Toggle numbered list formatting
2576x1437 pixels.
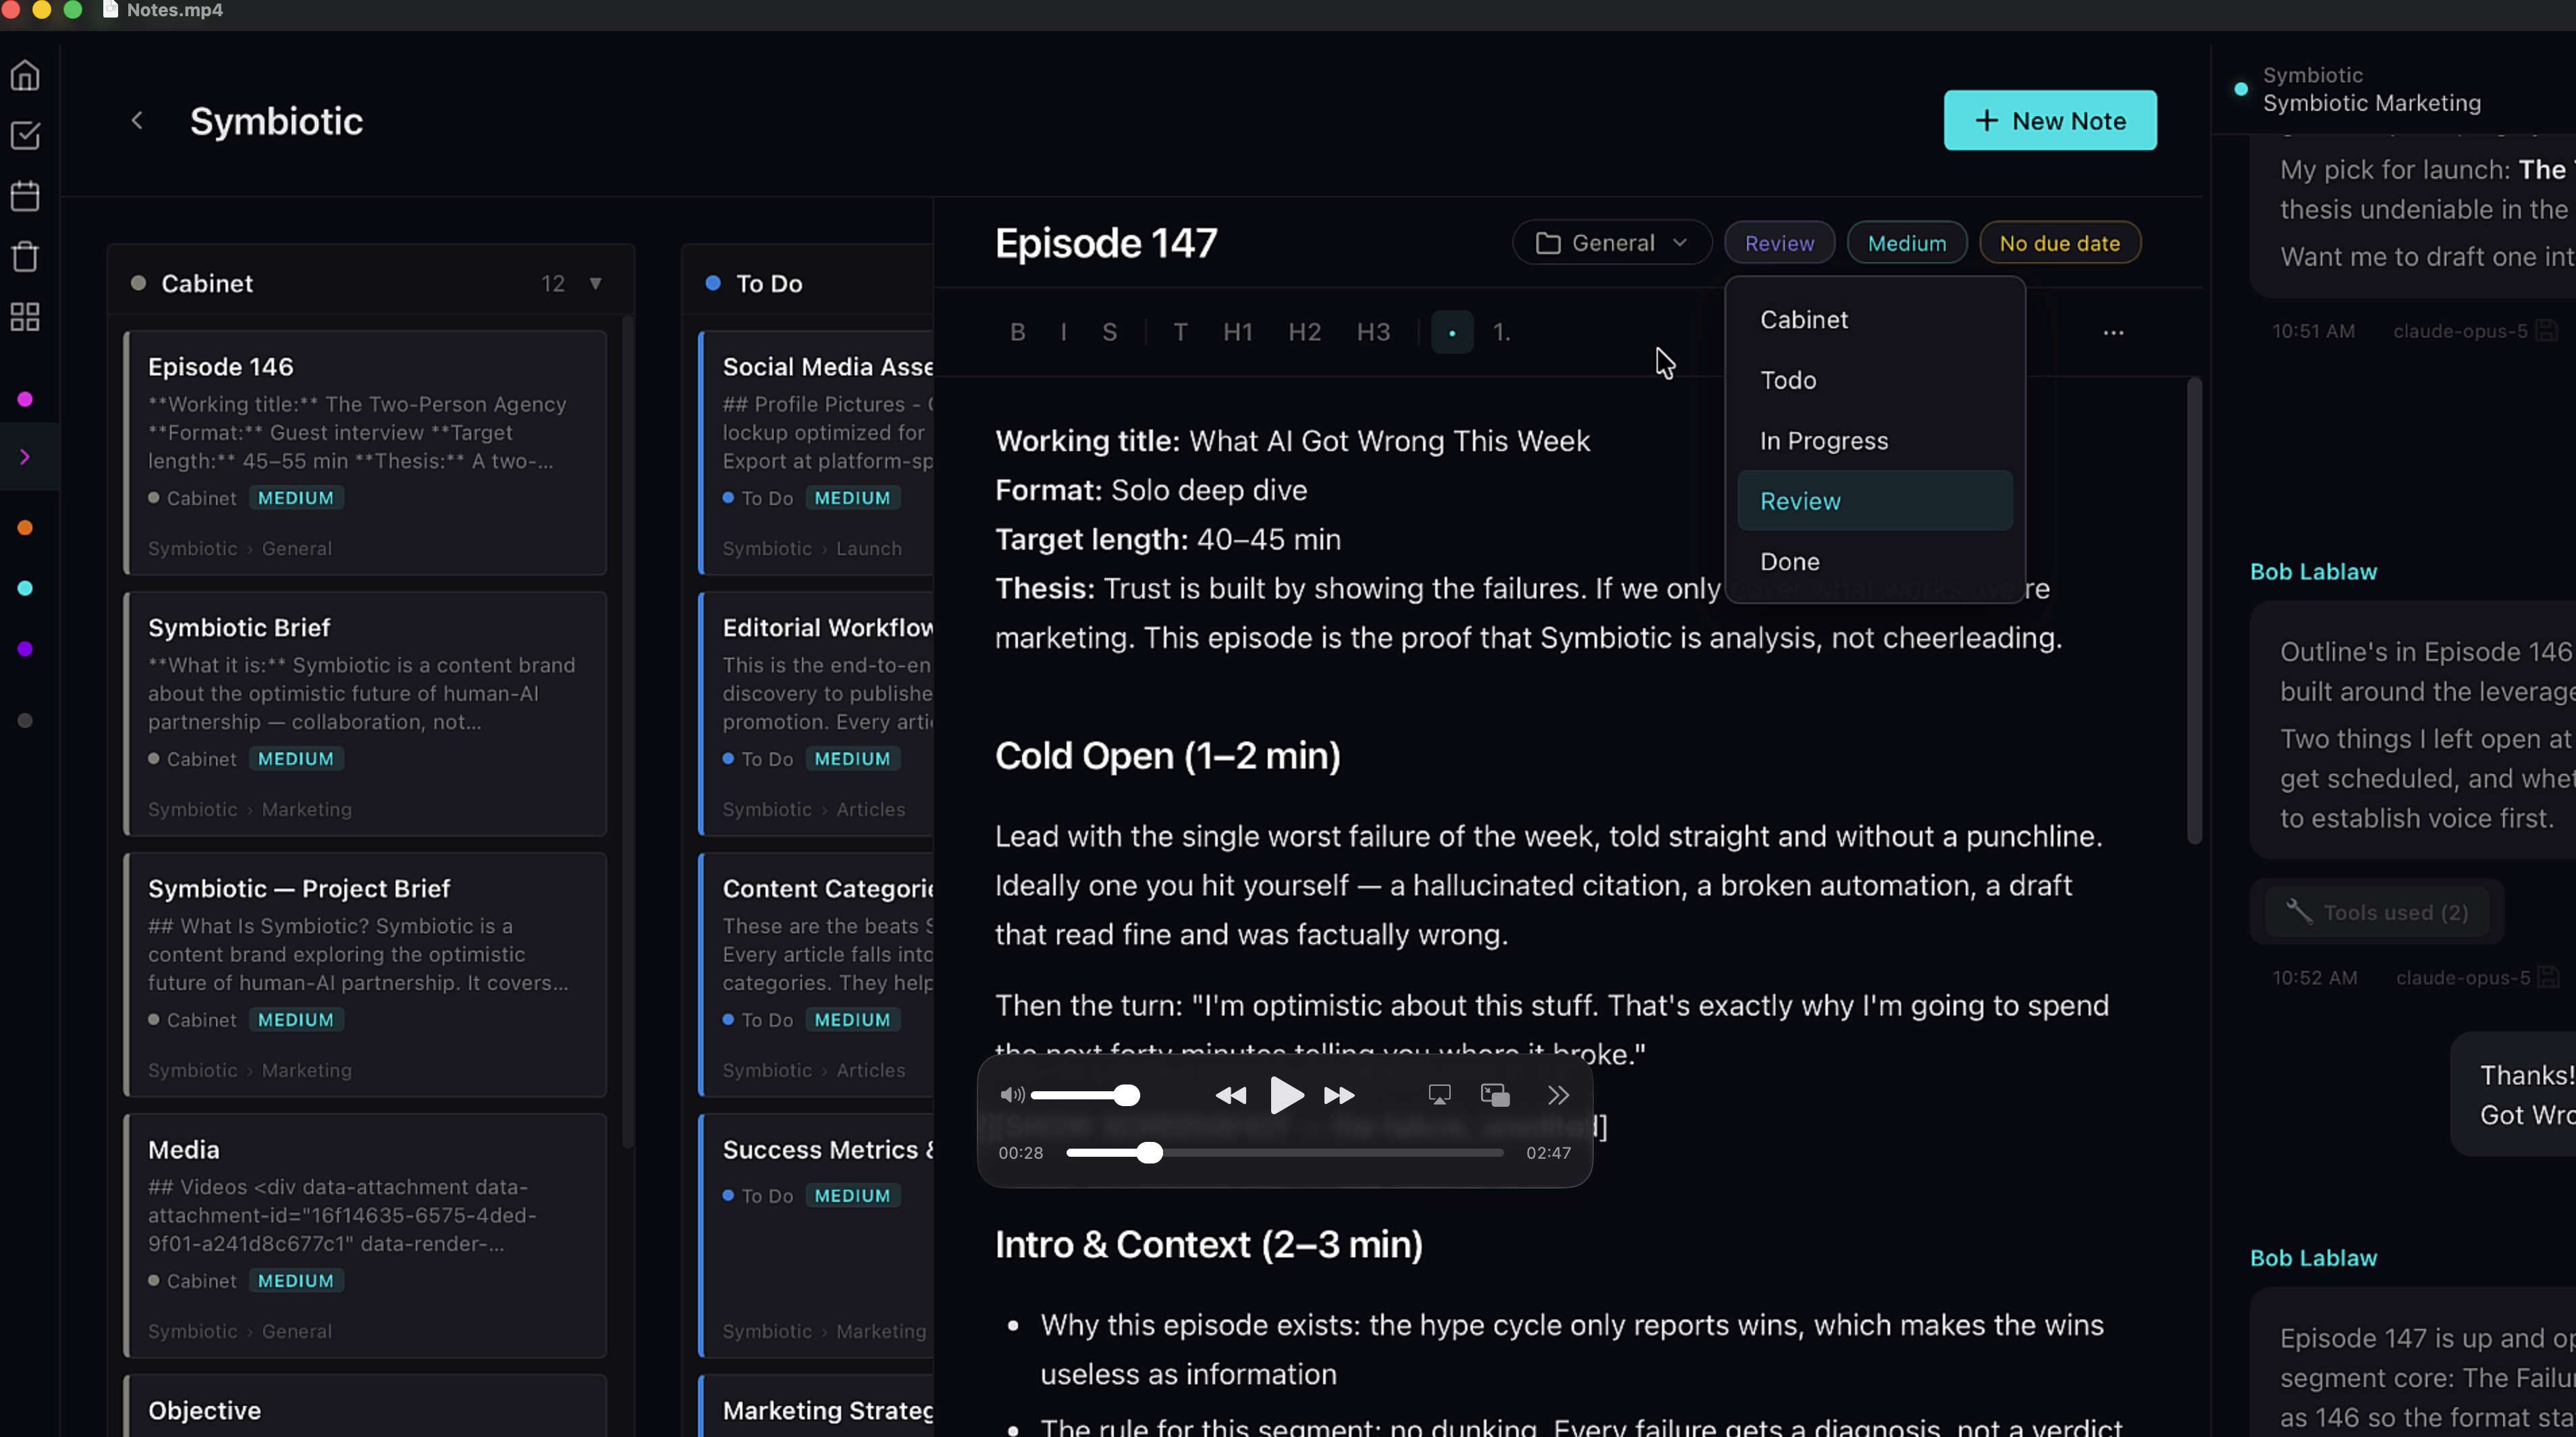coord(1502,332)
